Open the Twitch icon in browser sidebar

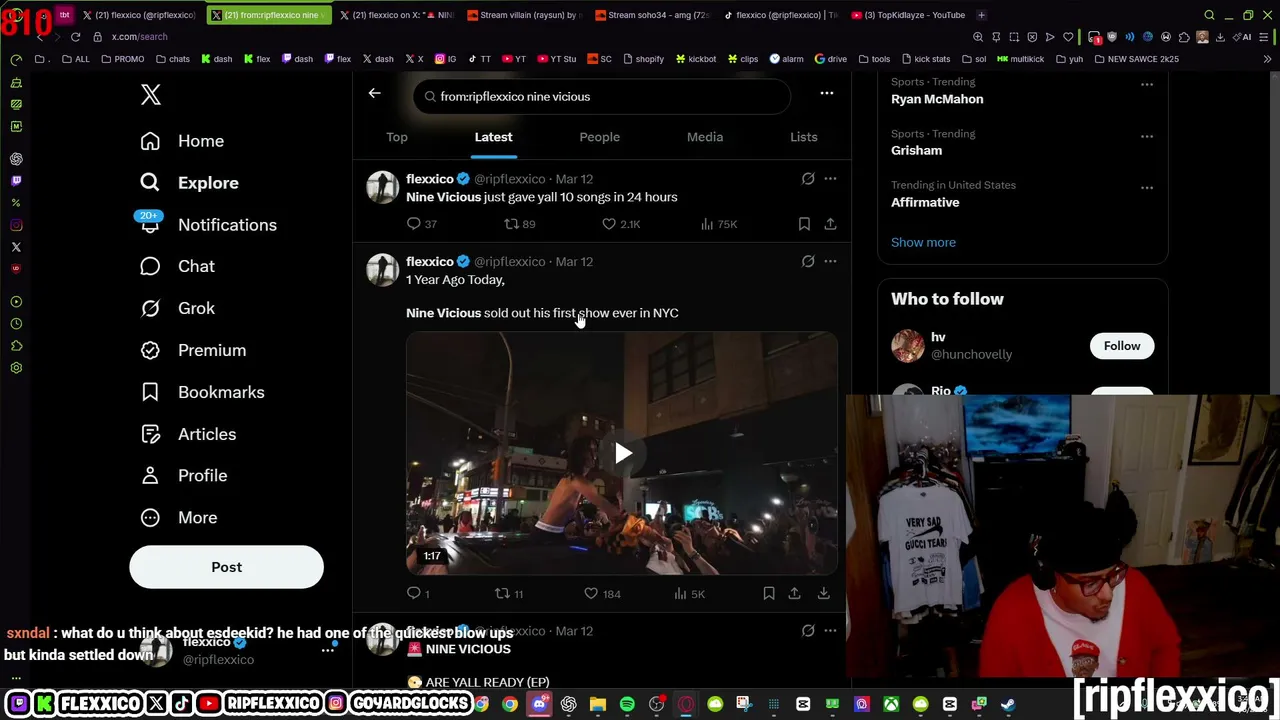click(16, 181)
